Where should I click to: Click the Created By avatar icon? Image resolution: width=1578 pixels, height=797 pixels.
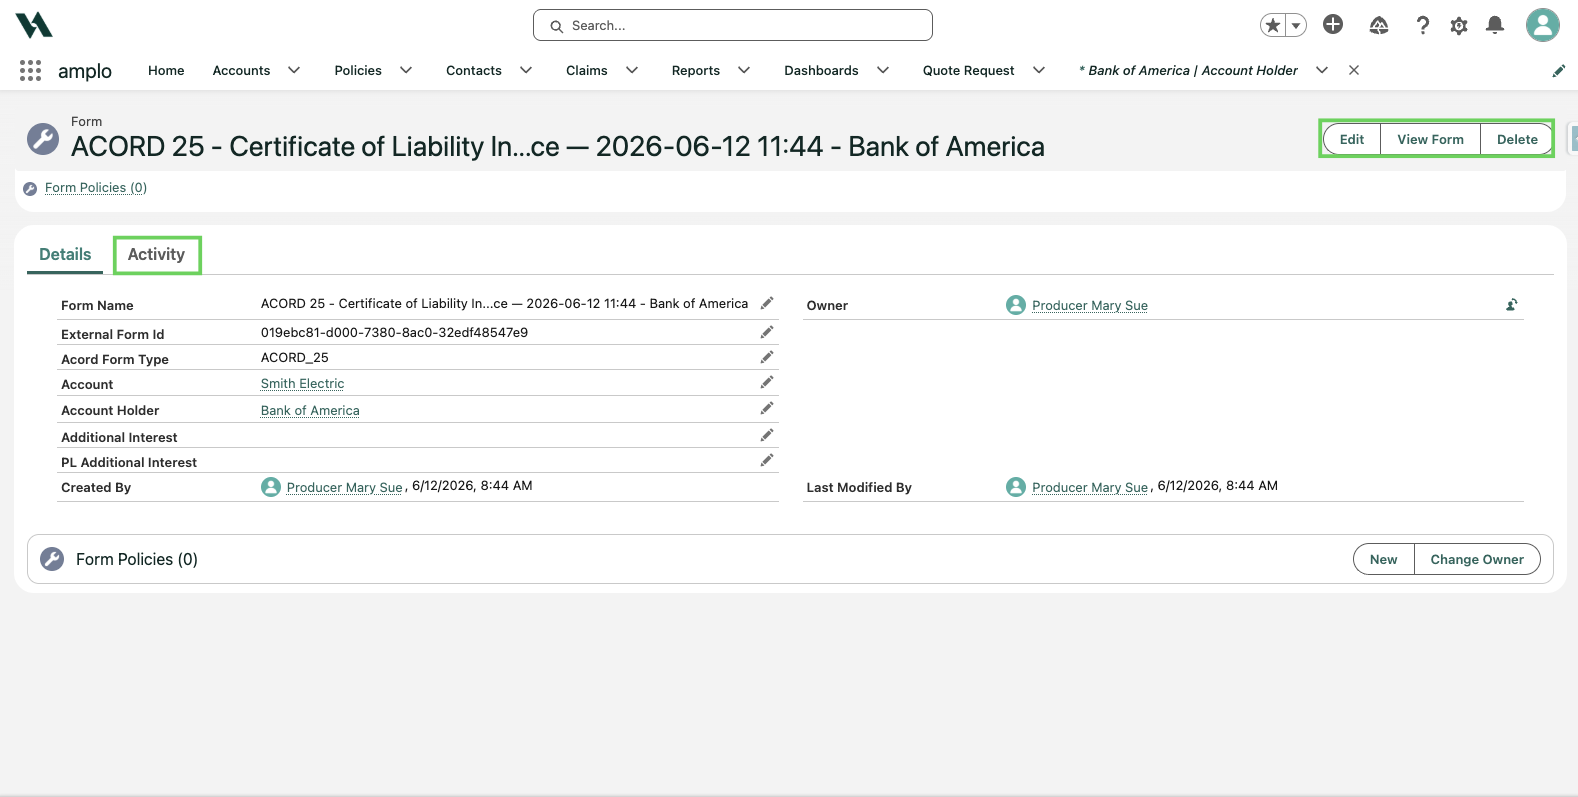(x=271, y=487)
